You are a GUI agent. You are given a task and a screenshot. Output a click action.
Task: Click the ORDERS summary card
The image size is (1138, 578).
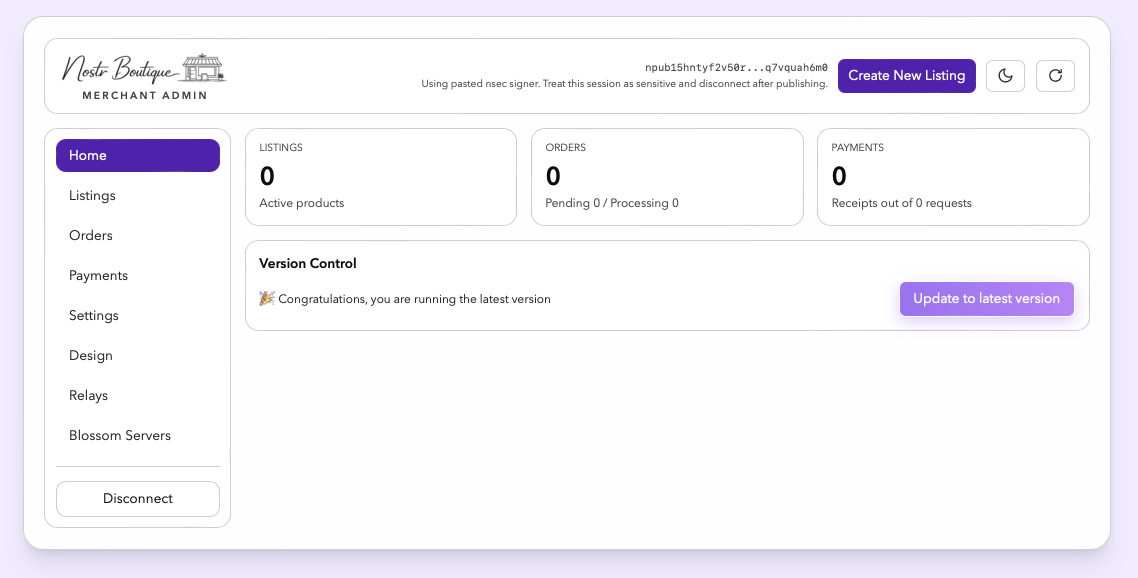[667, 177]
